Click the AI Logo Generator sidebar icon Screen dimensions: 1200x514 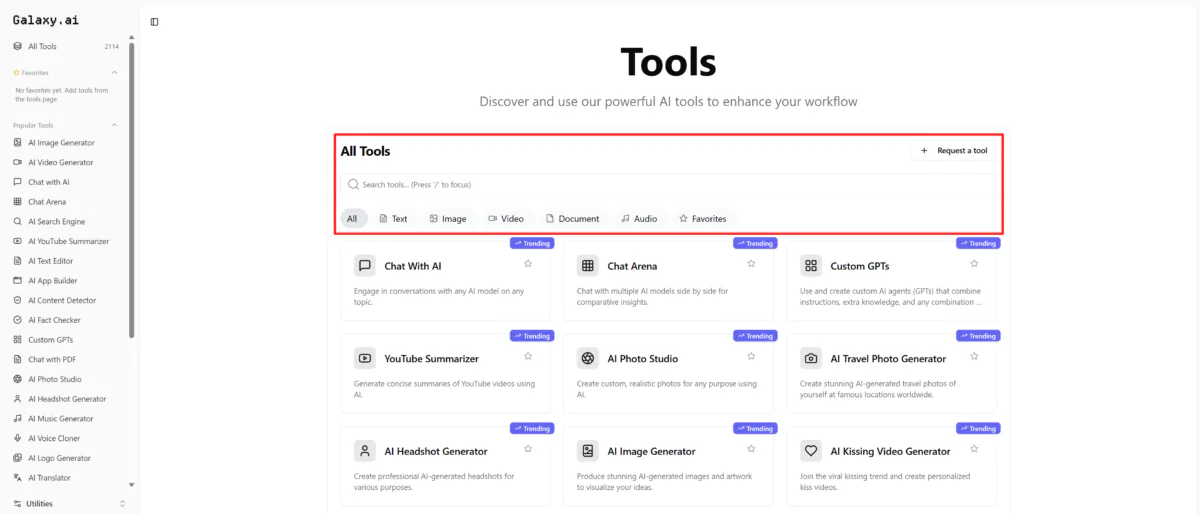pyautogui.click(x=18, y=458)
